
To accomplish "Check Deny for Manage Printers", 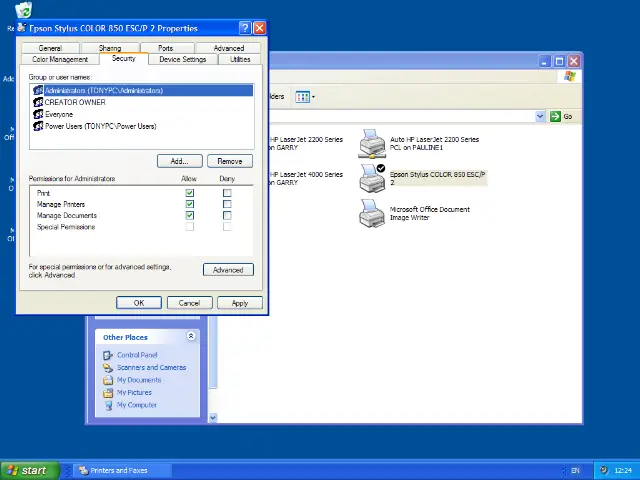I will 227,204.
